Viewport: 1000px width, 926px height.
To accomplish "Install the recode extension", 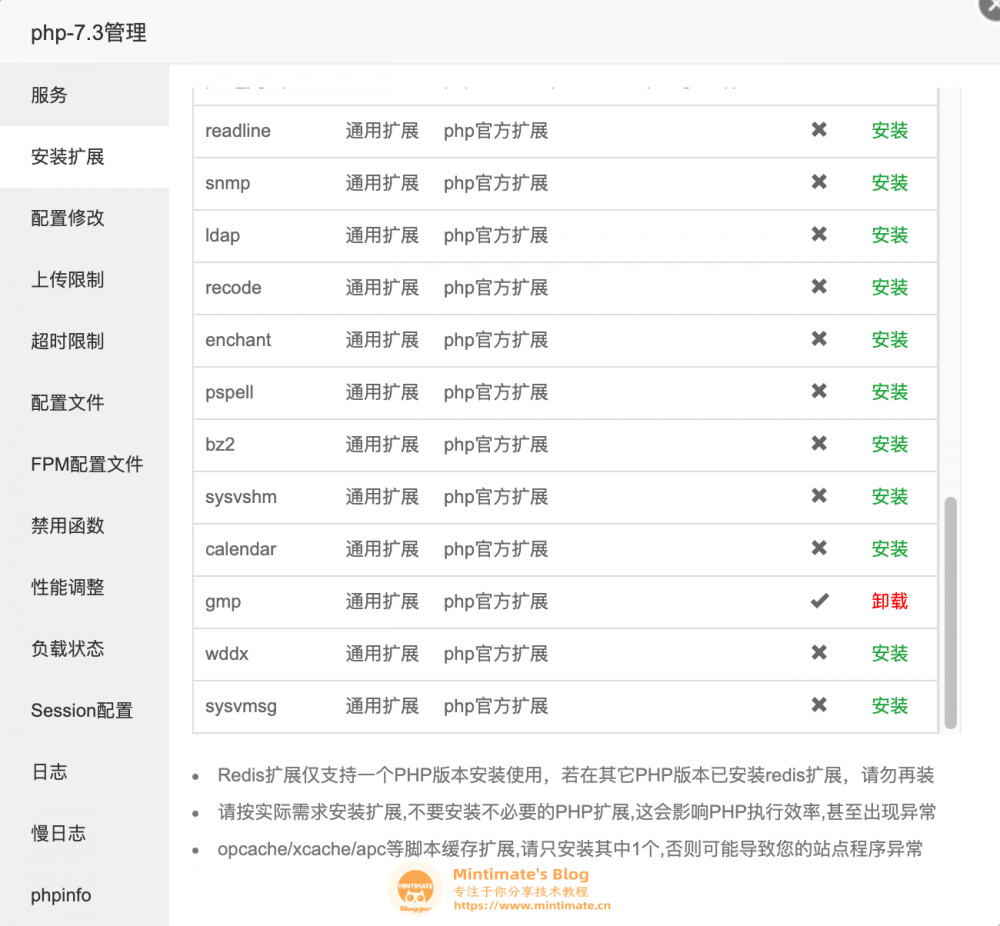I will pyautogui.click(x=889, y=287).
